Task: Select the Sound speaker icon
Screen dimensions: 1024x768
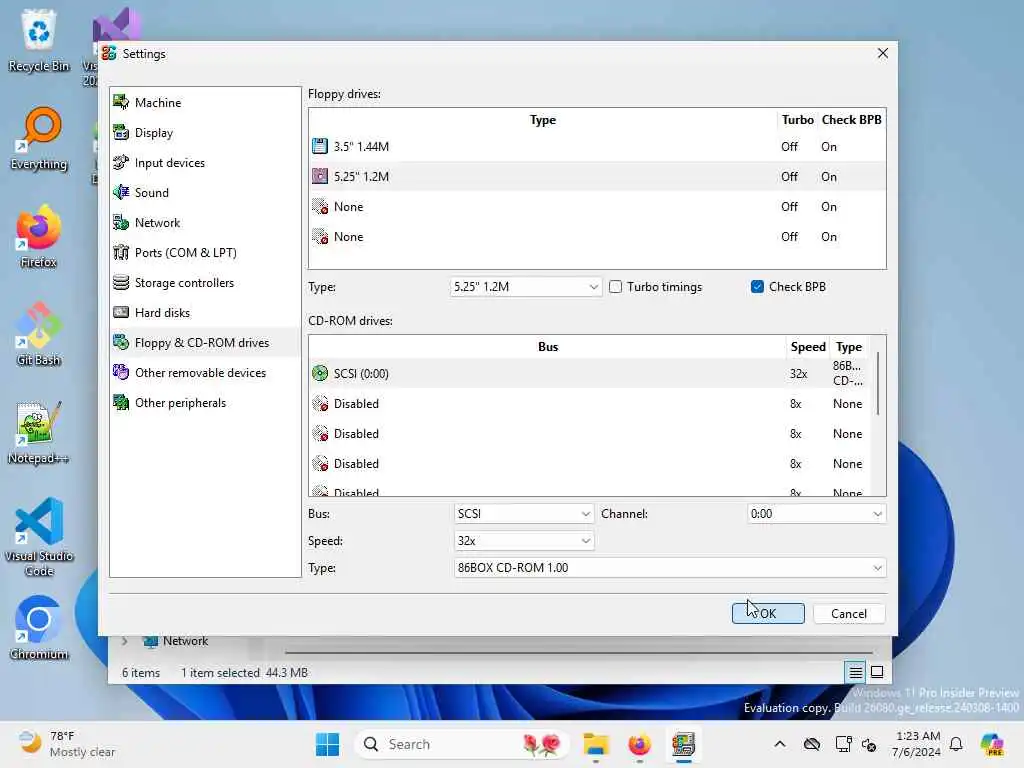Action: click(121, 192)
